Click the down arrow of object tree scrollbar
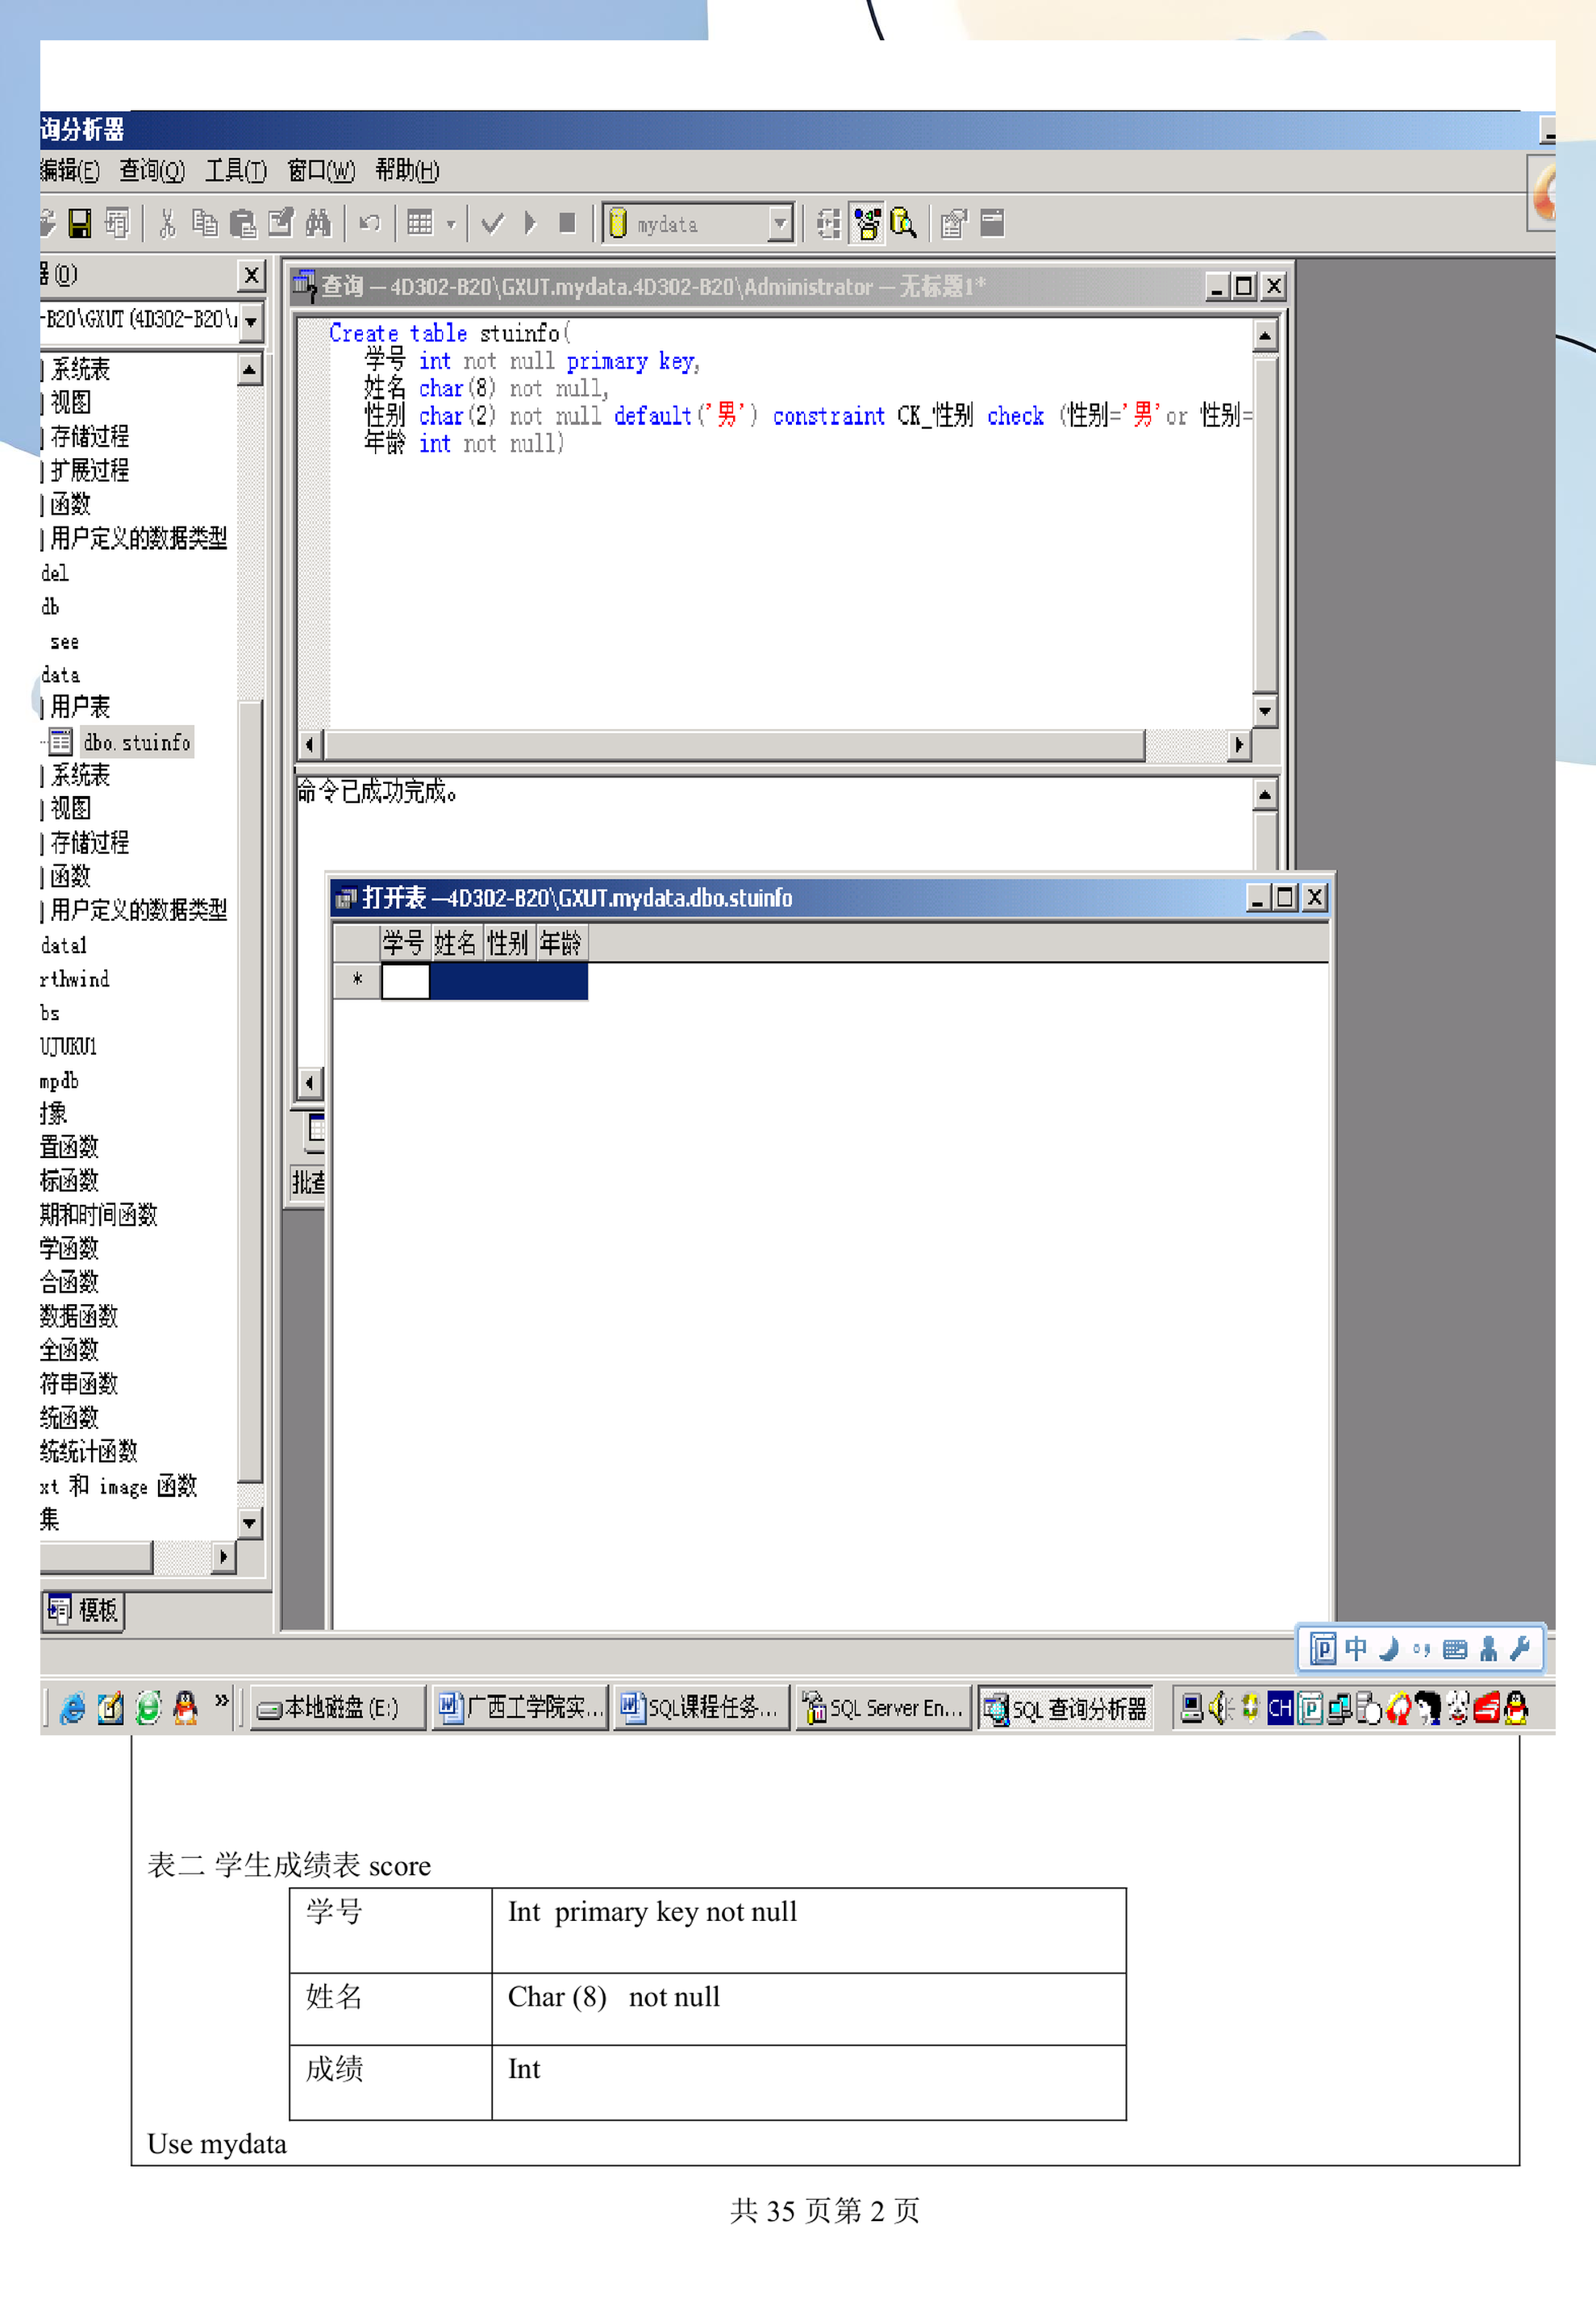The image size is (1596, 2300). 250,1523
